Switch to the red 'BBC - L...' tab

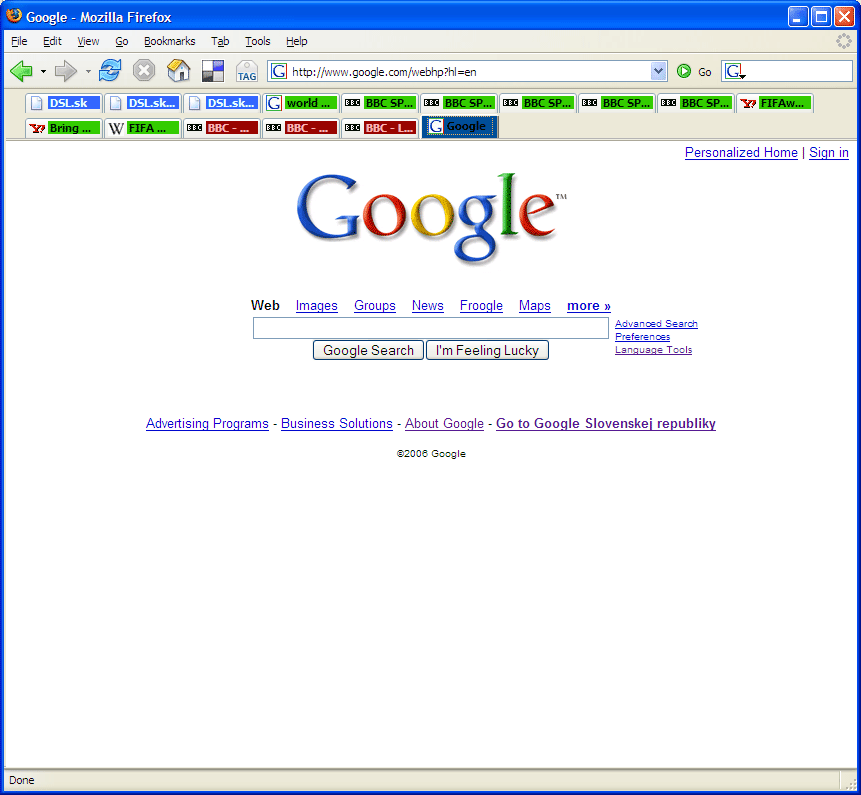[380, 128]
